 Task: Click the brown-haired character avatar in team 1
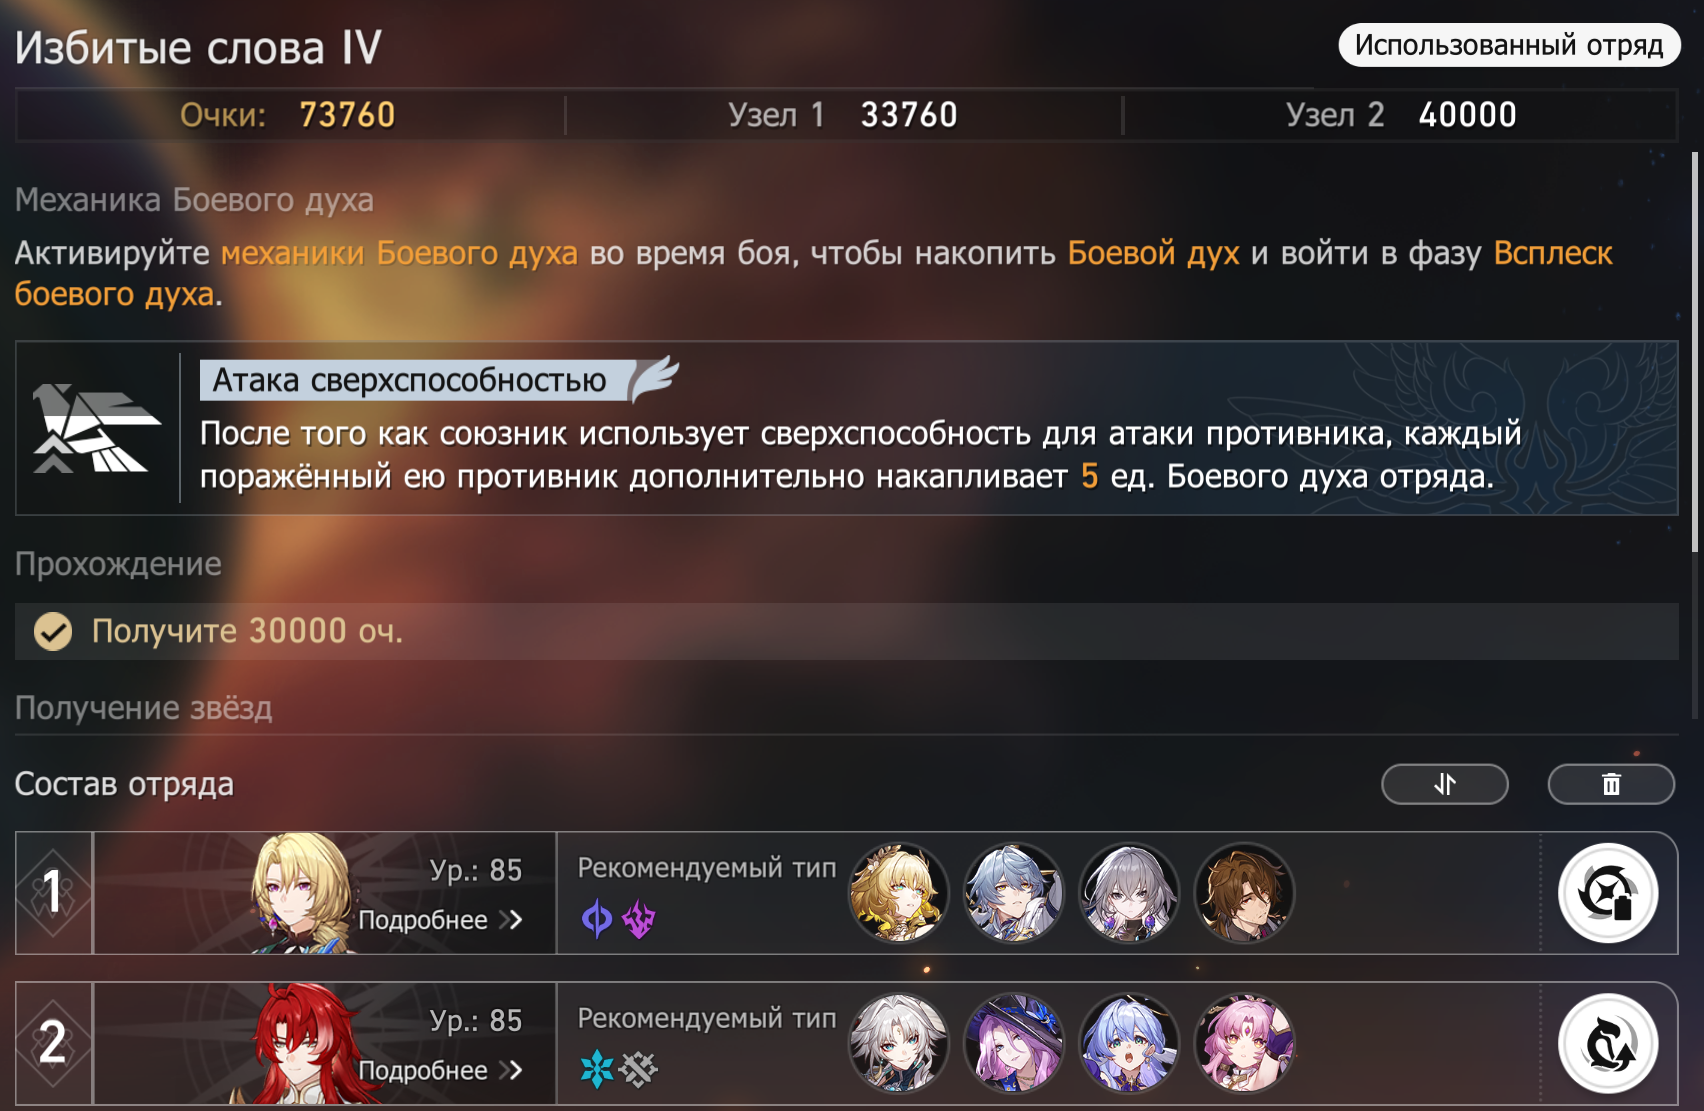(1245, 893)
